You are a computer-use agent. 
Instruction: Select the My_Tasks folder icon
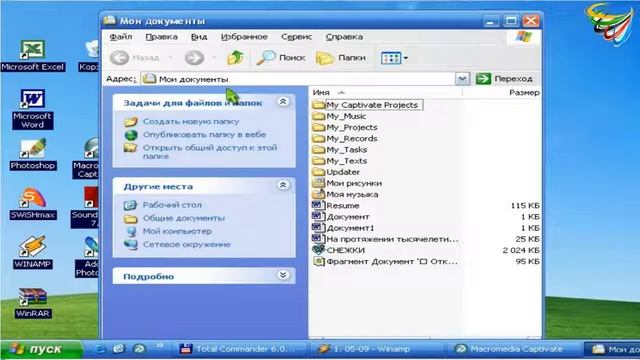[x=318, y=150]
